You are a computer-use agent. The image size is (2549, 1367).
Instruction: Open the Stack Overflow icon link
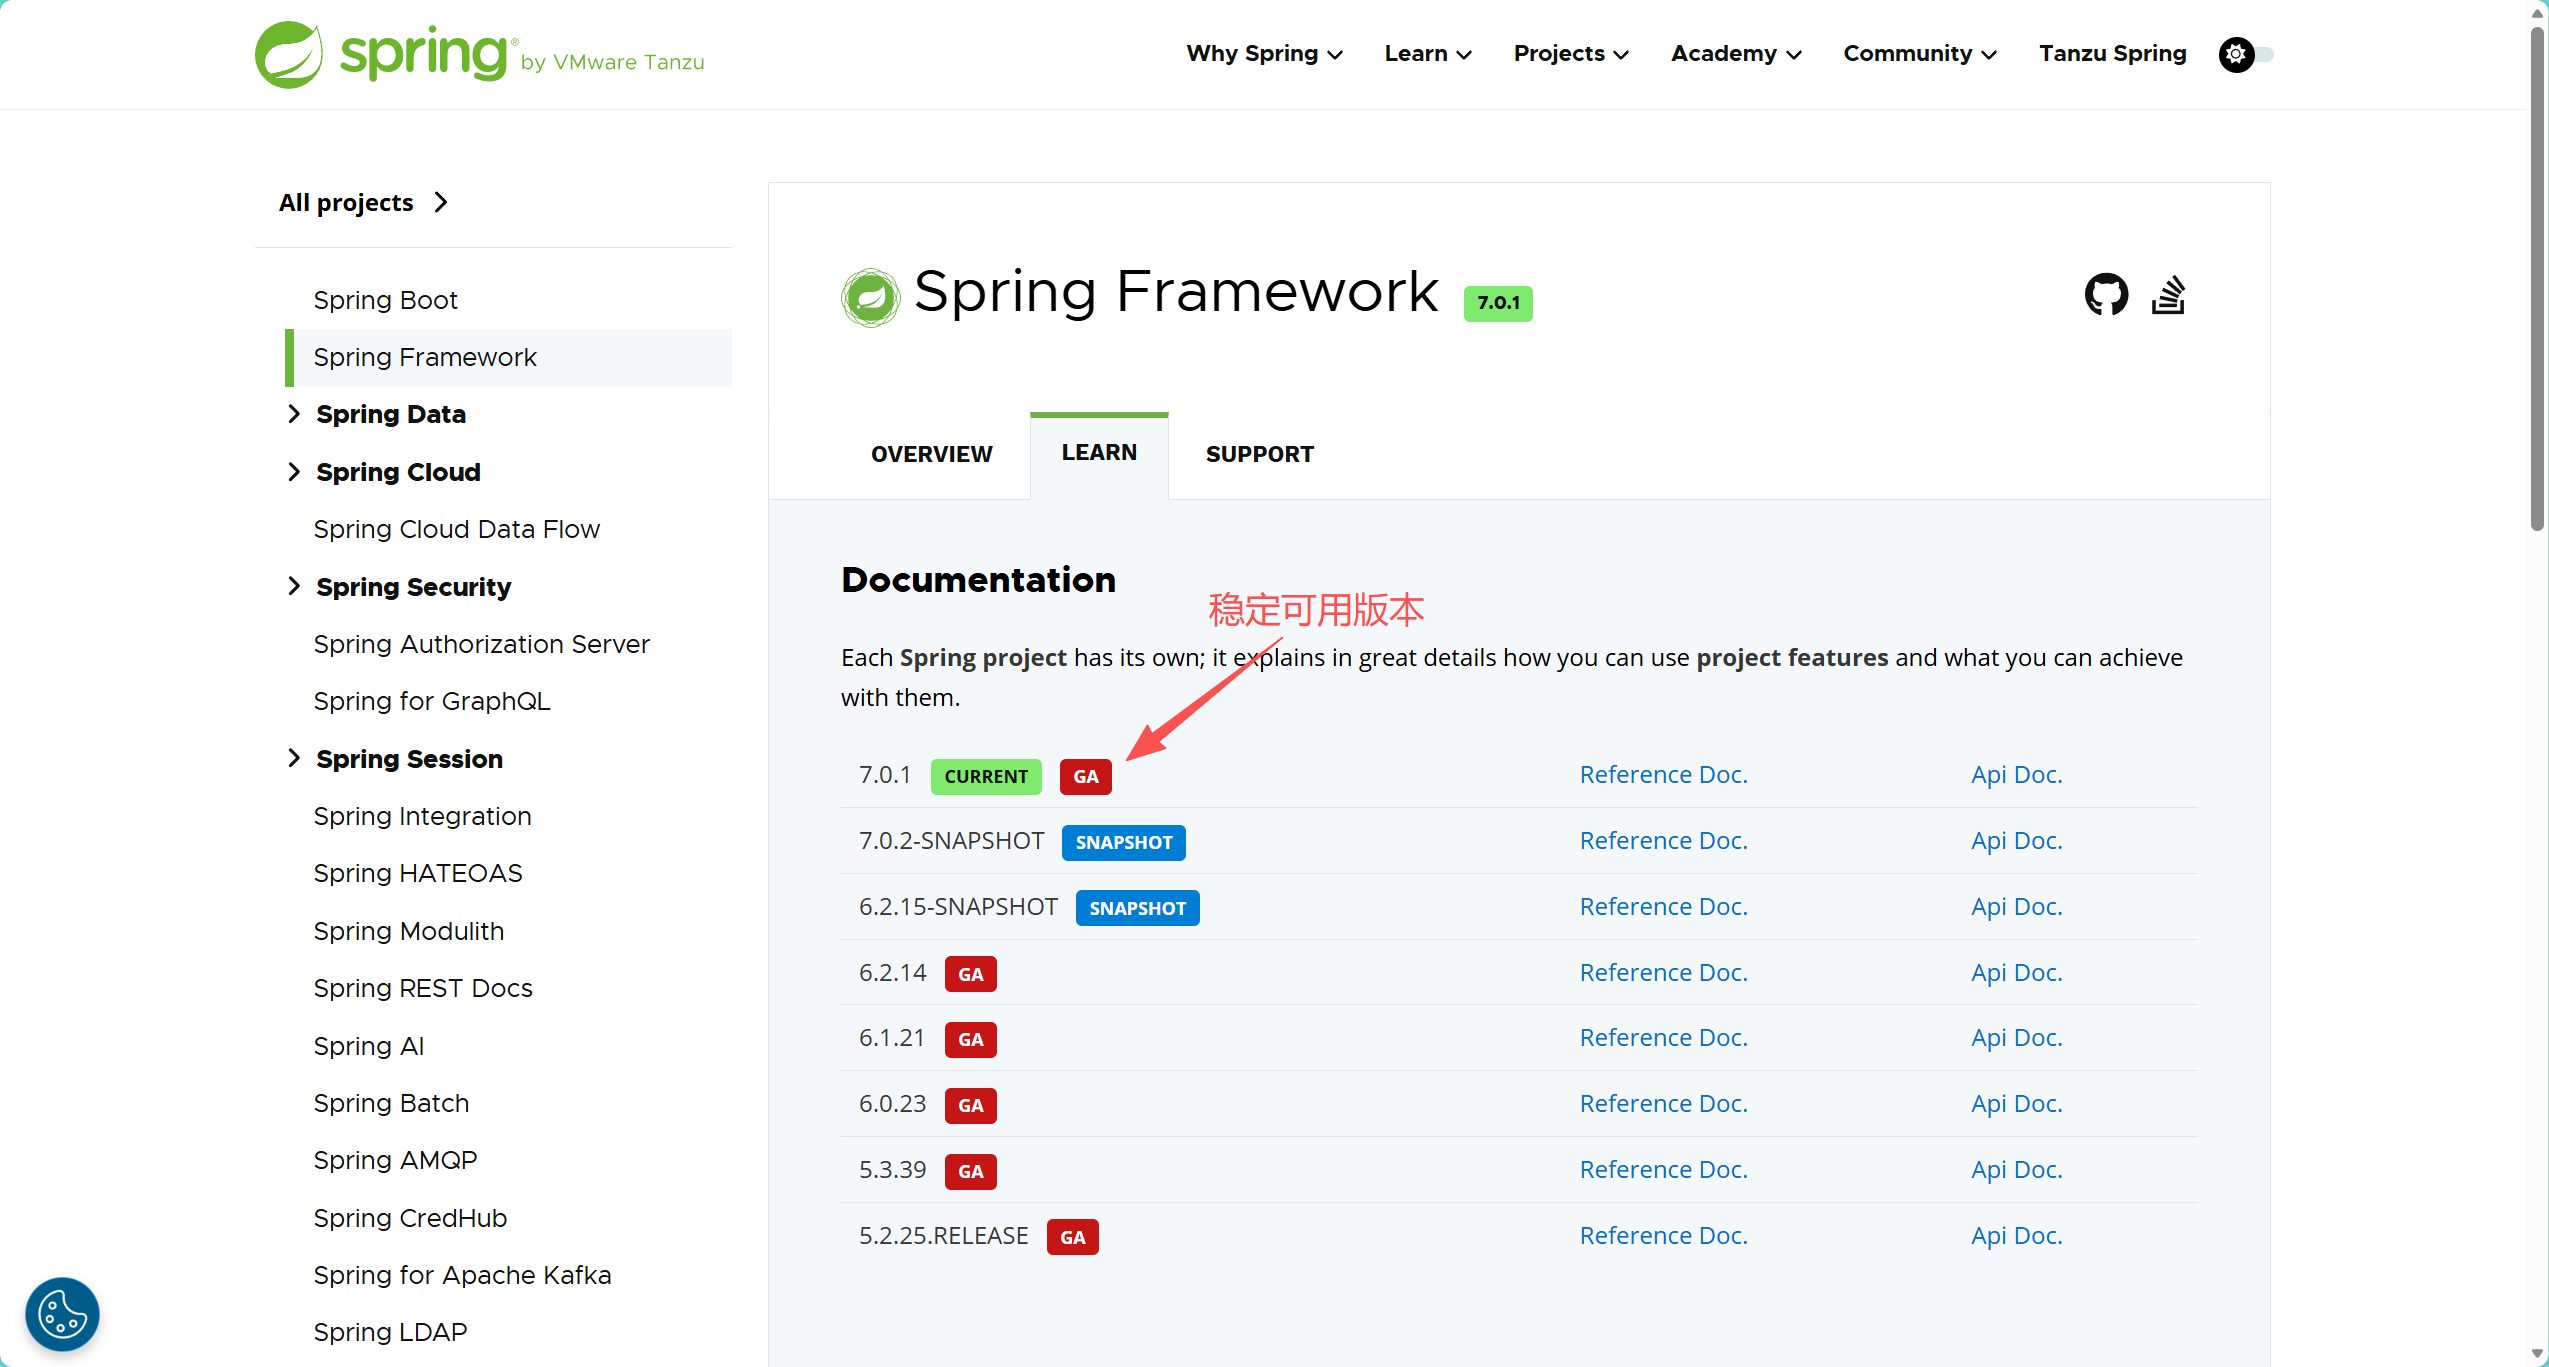(x=2167, y=295)
